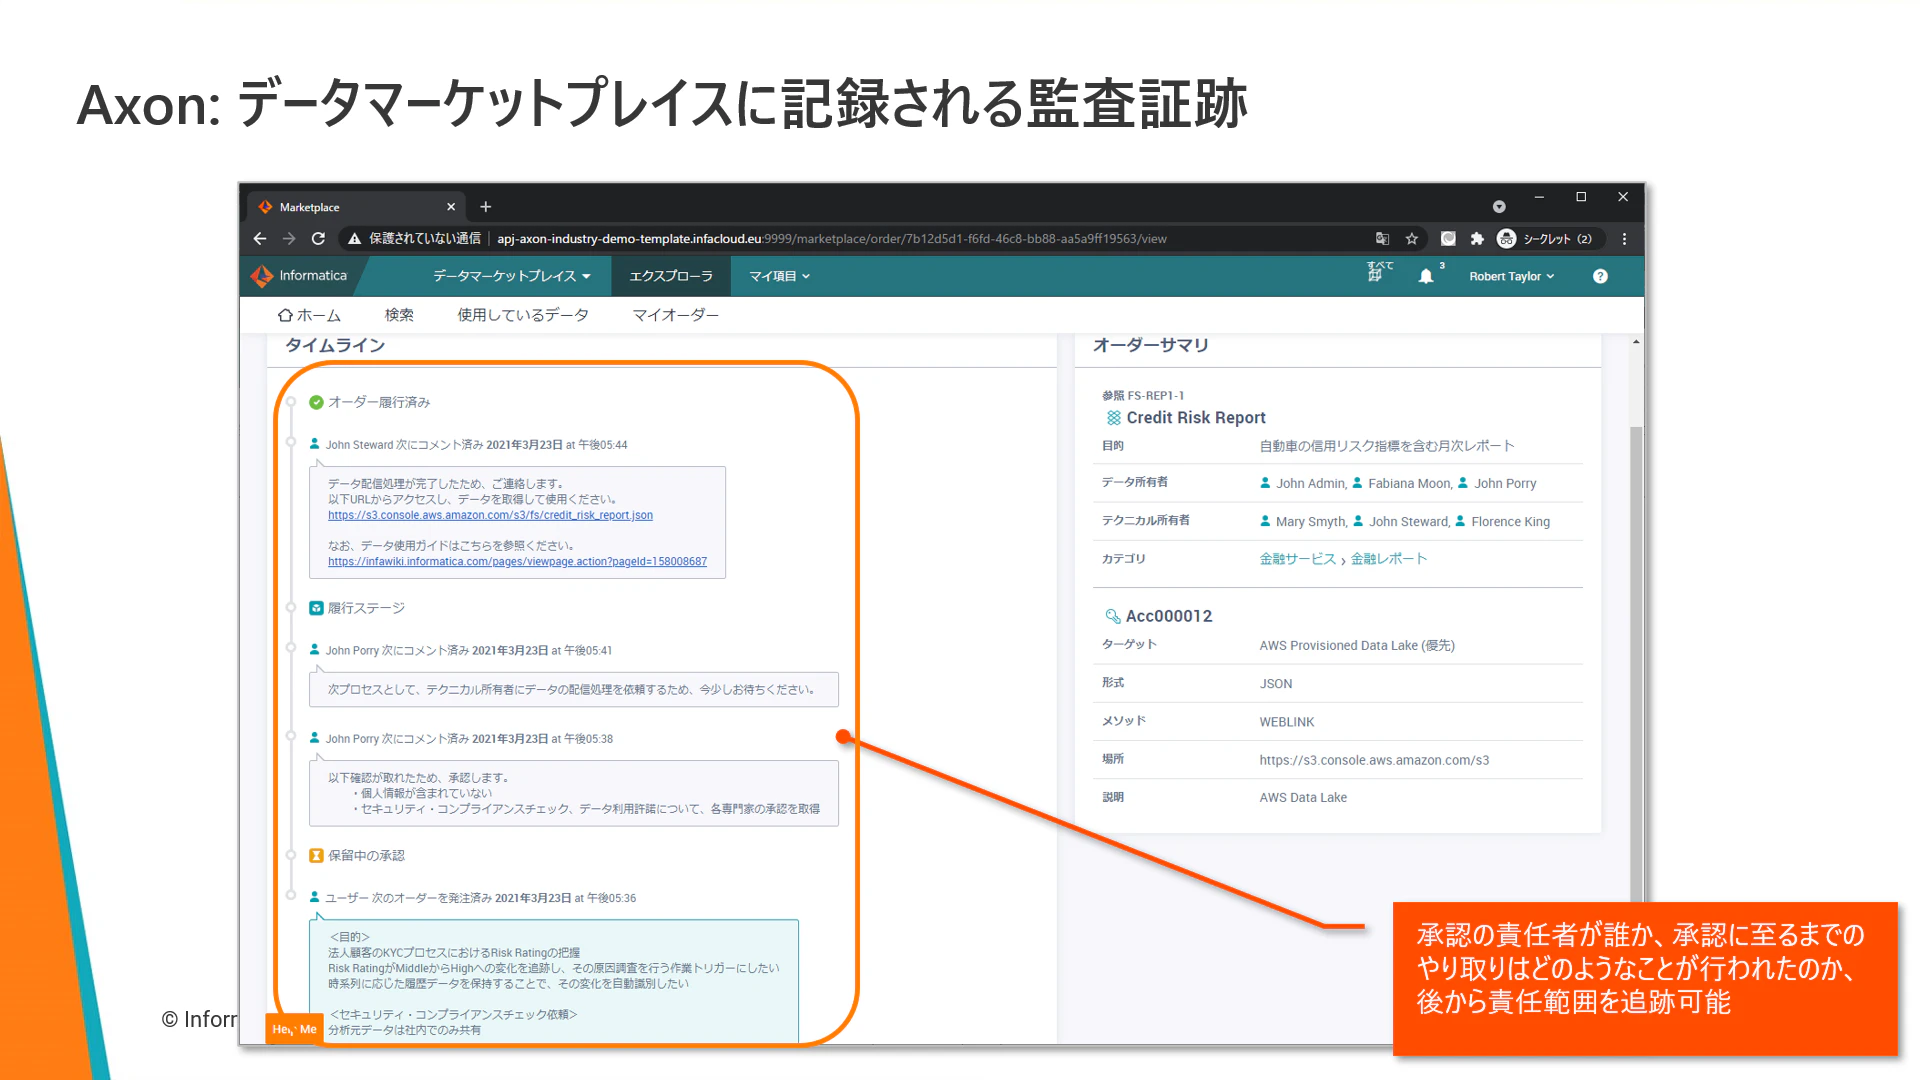1920x1080 pixels.
Task: Click the AWS Provisioned Data Lake target value
Action: (x=1357, y=645)
